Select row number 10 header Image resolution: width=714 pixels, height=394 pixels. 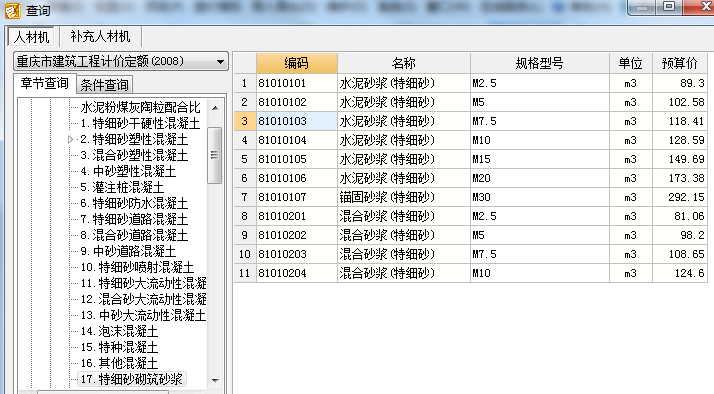click(245, 254)
